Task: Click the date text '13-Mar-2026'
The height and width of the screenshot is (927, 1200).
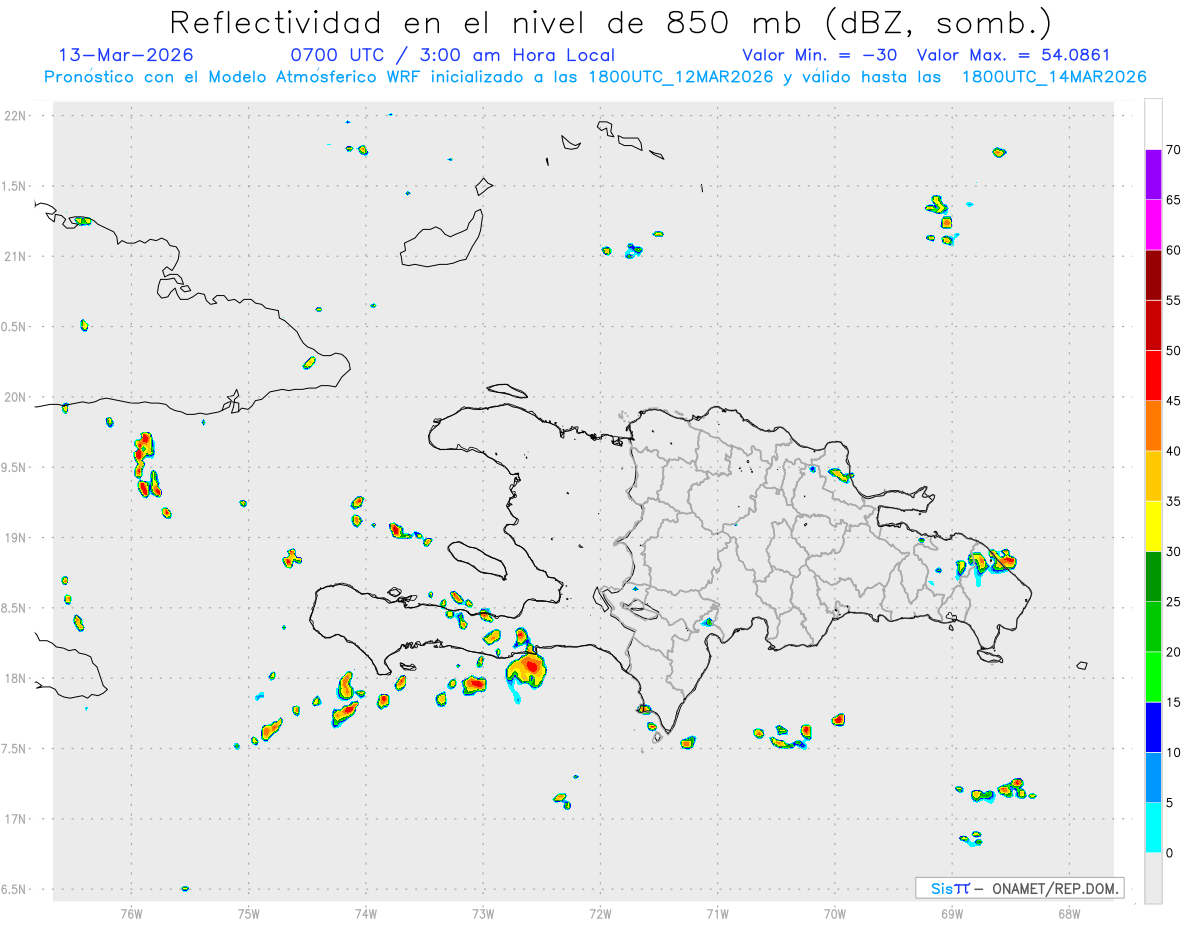Action: (127, 55)
